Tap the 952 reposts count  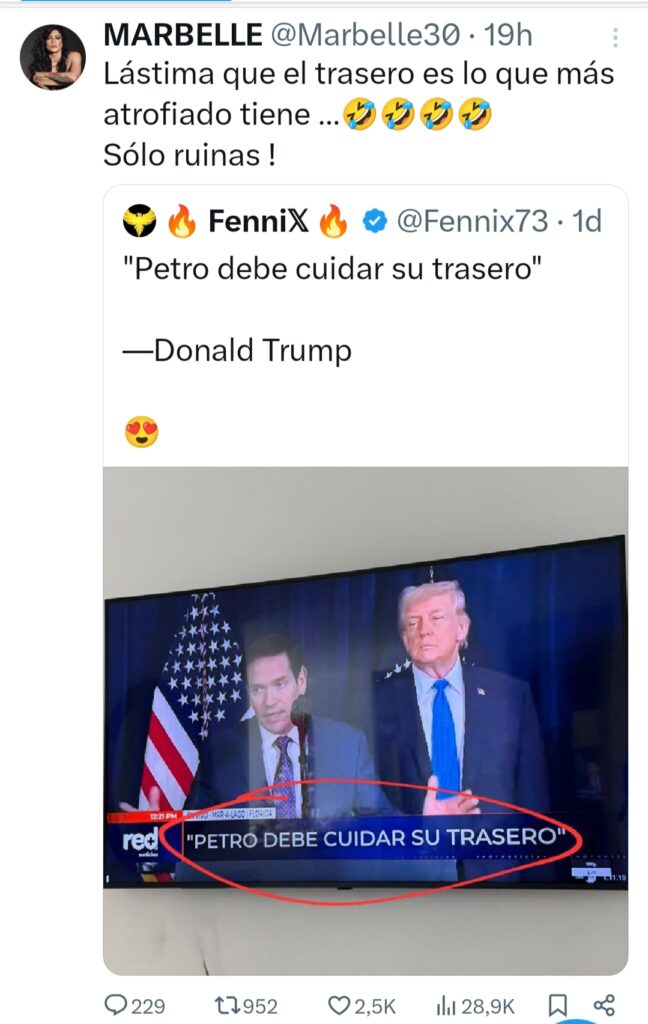click(x=260, y=1005)
